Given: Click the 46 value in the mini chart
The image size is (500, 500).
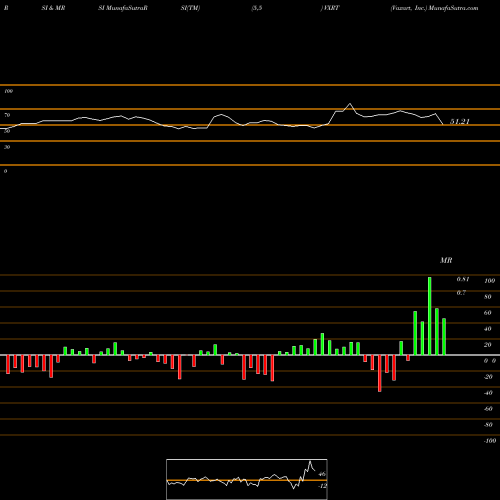Looking at the screenshot, I should (x=322, y=474).
